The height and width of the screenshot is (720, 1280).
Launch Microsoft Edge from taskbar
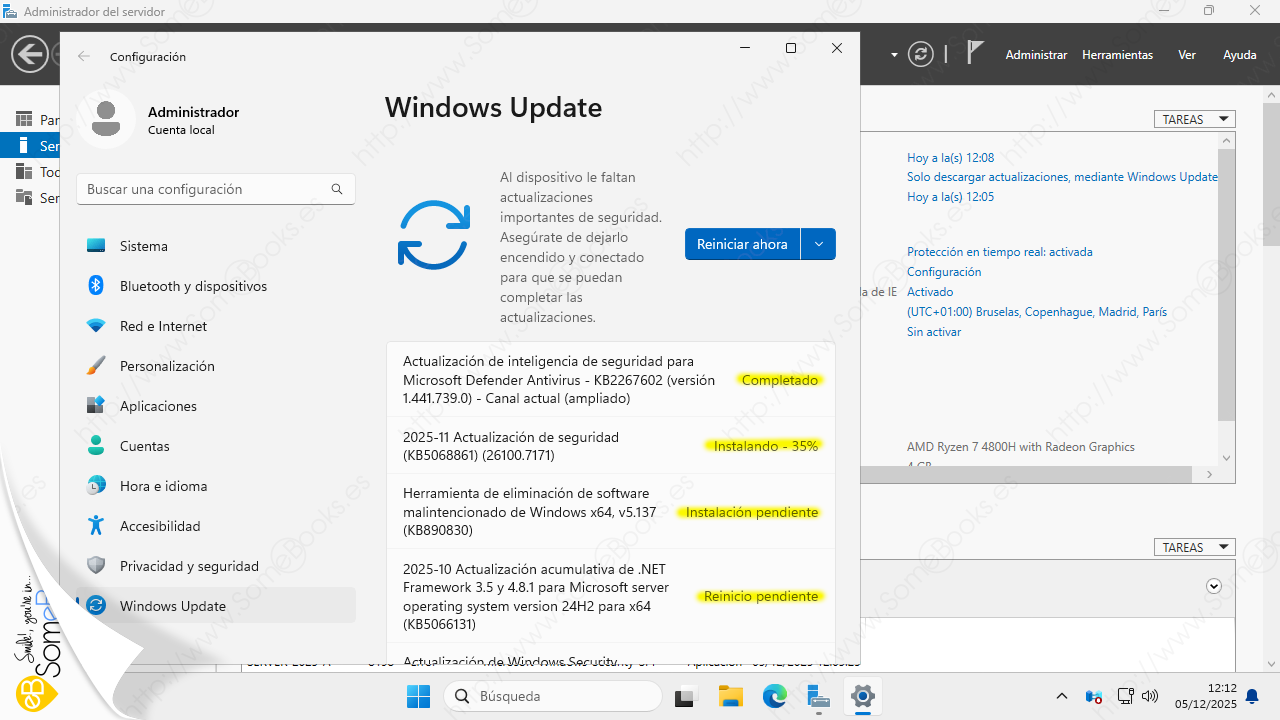[x=775, y=696]
